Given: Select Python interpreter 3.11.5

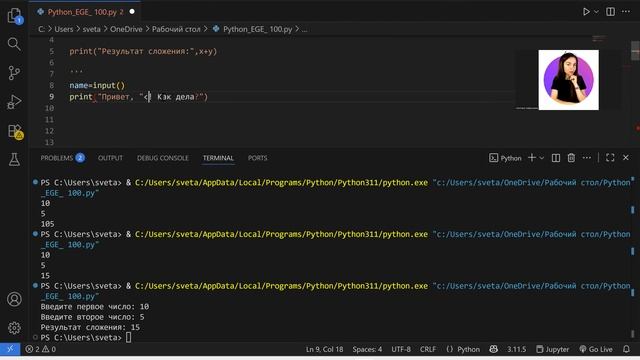Looking at the screenshot, I should pos(516,349).
